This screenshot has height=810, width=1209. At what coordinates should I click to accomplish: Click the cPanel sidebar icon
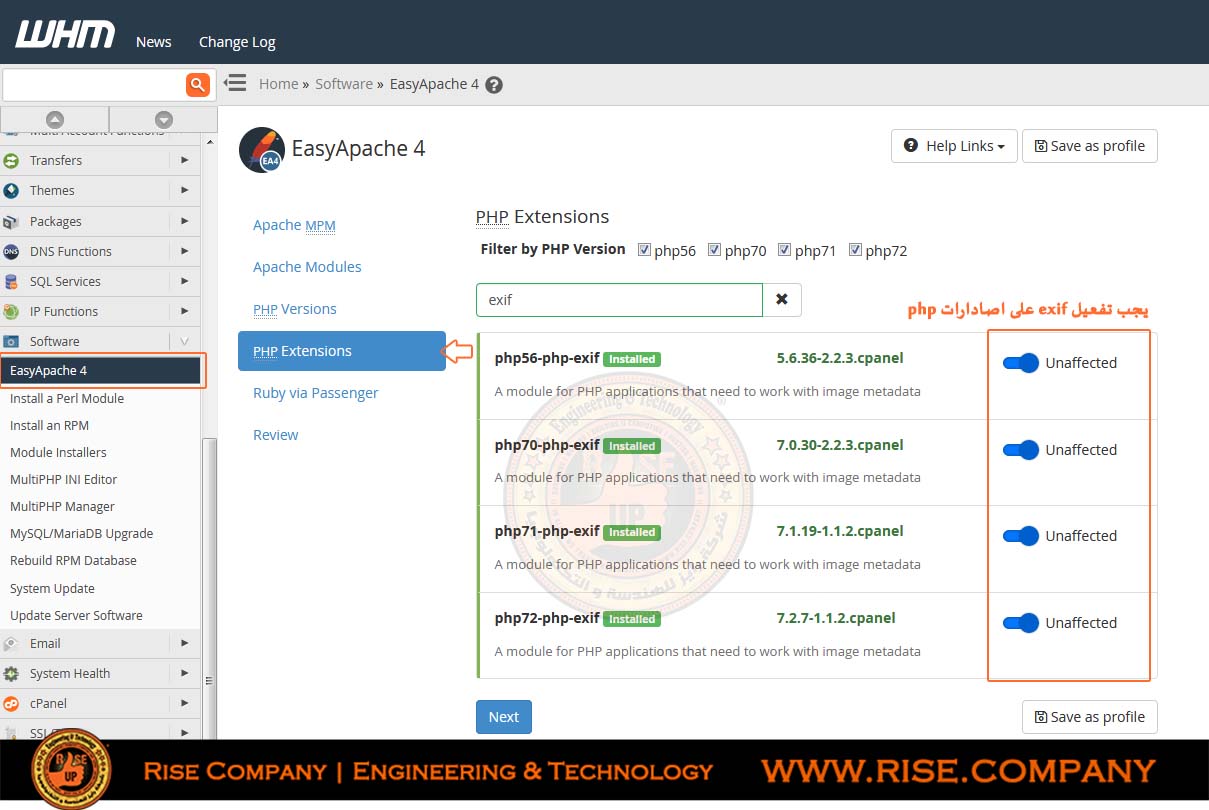pyautogui.click(x=12, y=703)
